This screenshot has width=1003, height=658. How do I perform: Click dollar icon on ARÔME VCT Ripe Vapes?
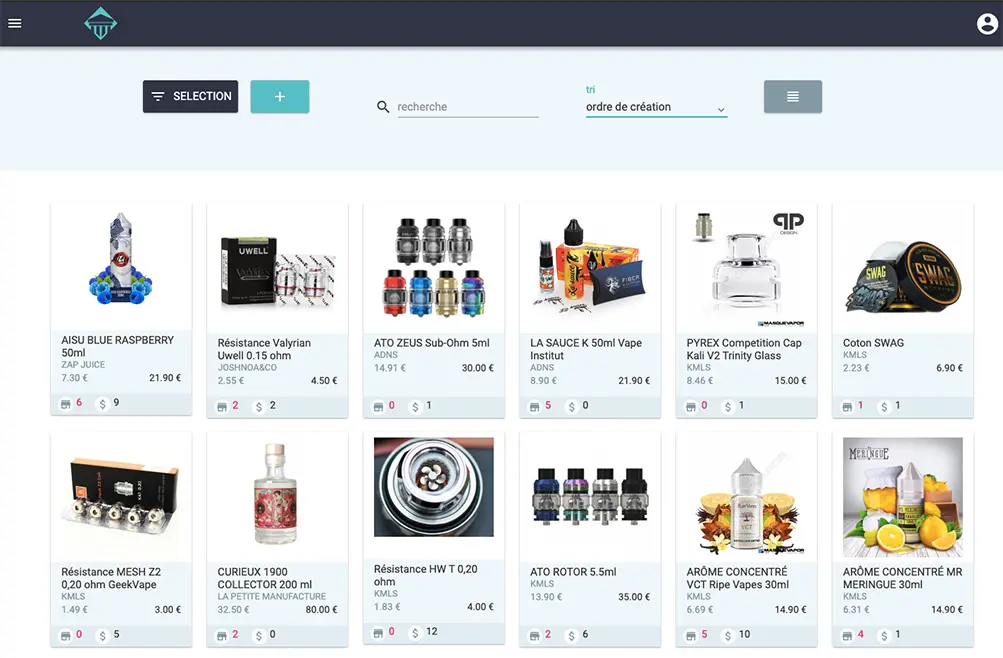coord(727,636)
